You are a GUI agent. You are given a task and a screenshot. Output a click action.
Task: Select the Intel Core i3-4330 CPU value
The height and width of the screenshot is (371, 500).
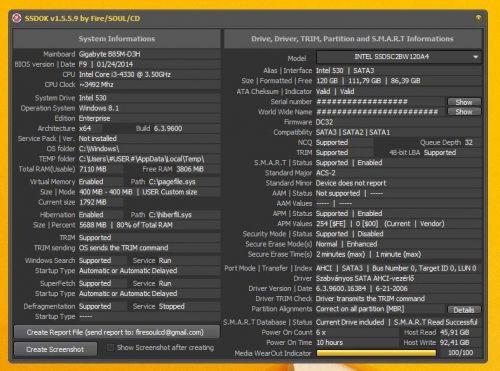coord(125,74)
